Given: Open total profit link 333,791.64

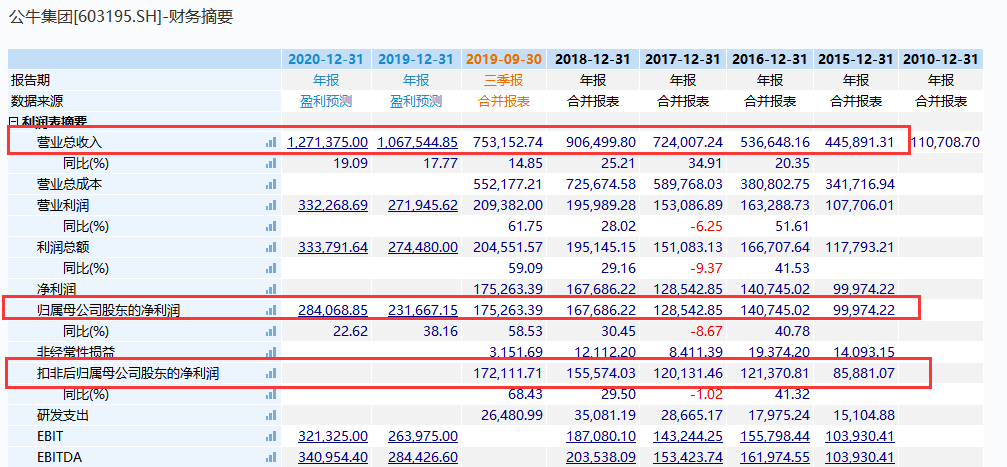Looking at the screenshot, I should (x=333, y=247).
